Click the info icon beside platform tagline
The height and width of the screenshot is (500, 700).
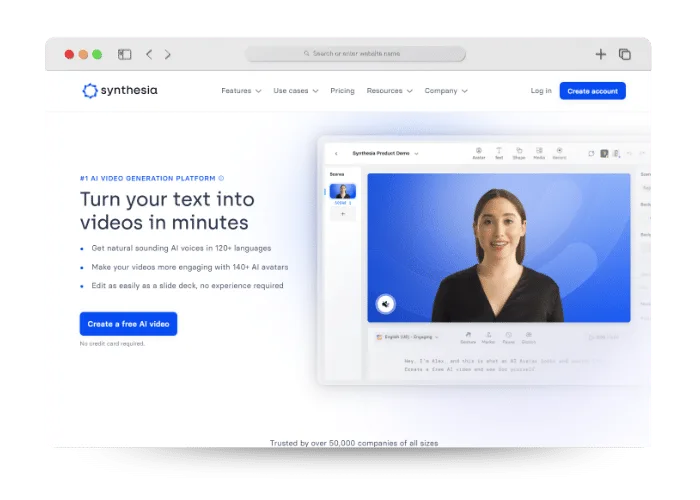point(221,178)
